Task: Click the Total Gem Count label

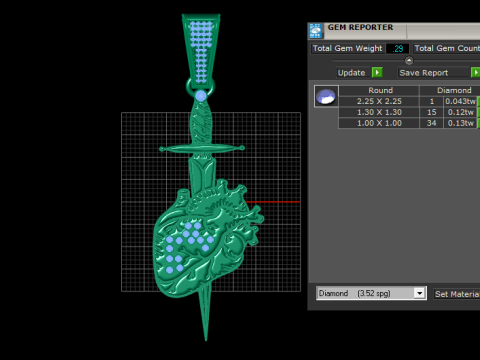Action: [x=447, y=48]
